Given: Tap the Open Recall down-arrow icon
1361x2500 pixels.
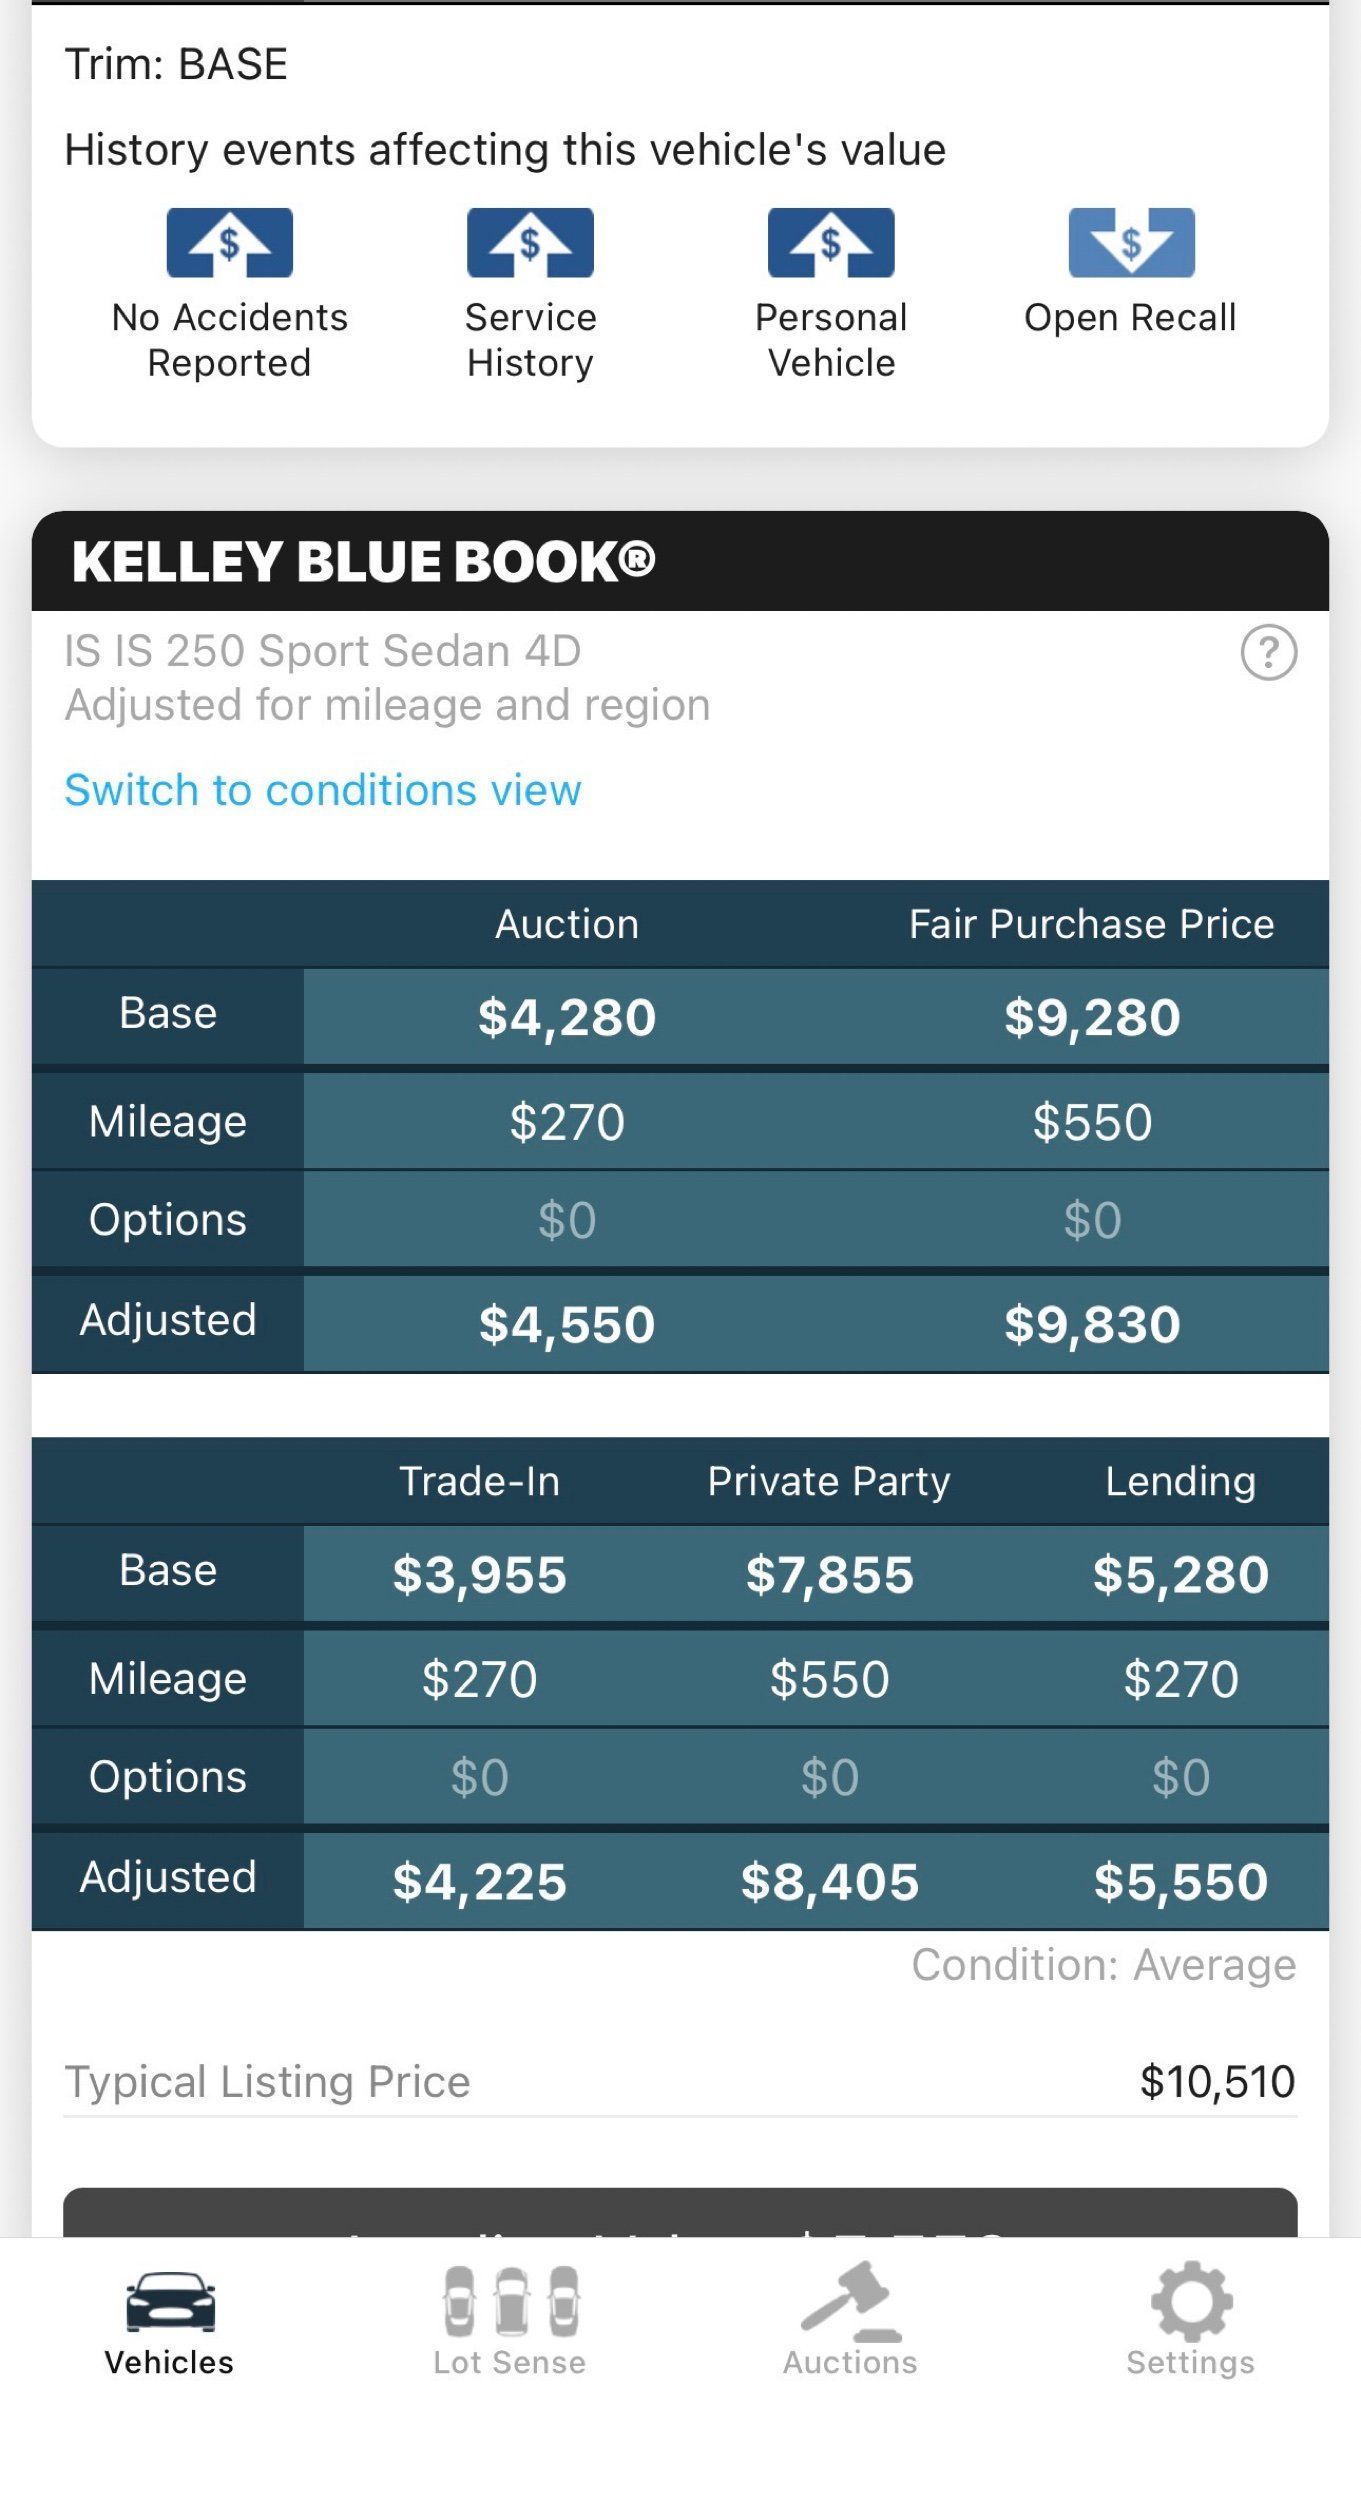Looking at the screenshot, I should [1131, 243].
